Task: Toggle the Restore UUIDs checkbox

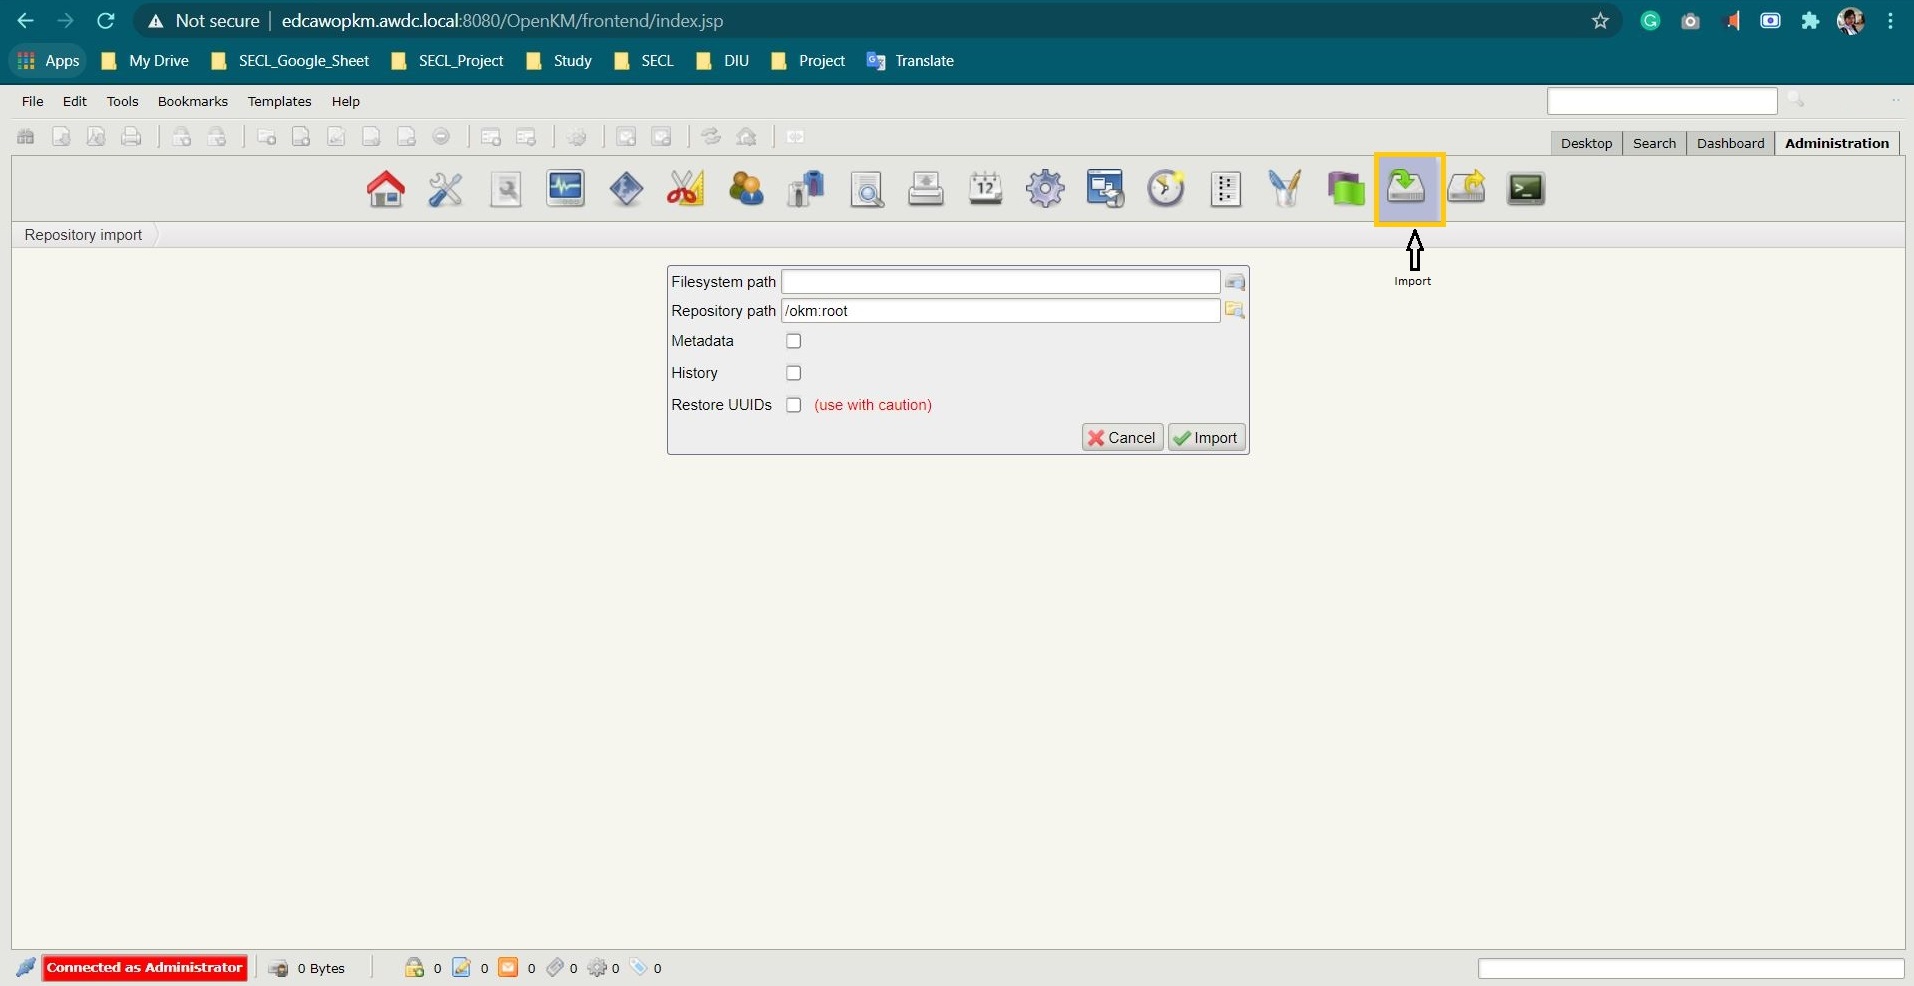Action: (x=794, y=405)
